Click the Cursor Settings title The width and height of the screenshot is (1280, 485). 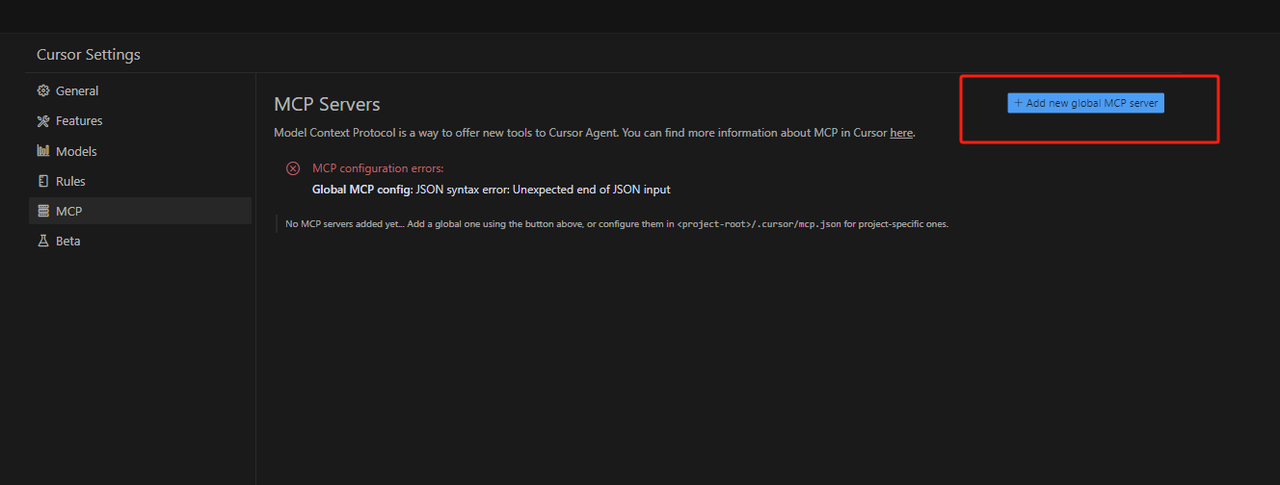[89, 55]
